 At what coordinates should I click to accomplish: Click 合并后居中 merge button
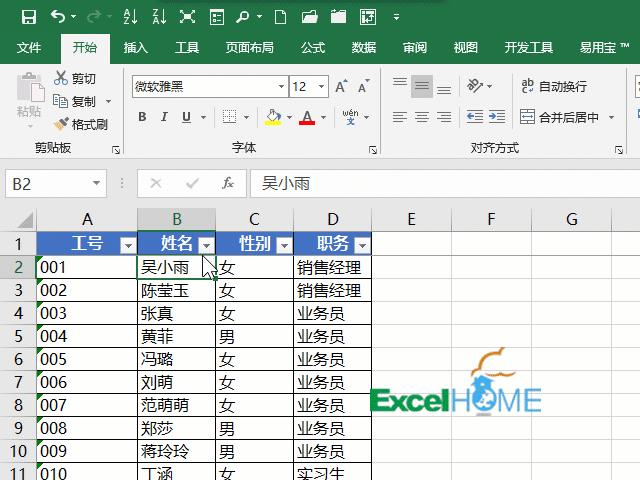coord(560,118)
